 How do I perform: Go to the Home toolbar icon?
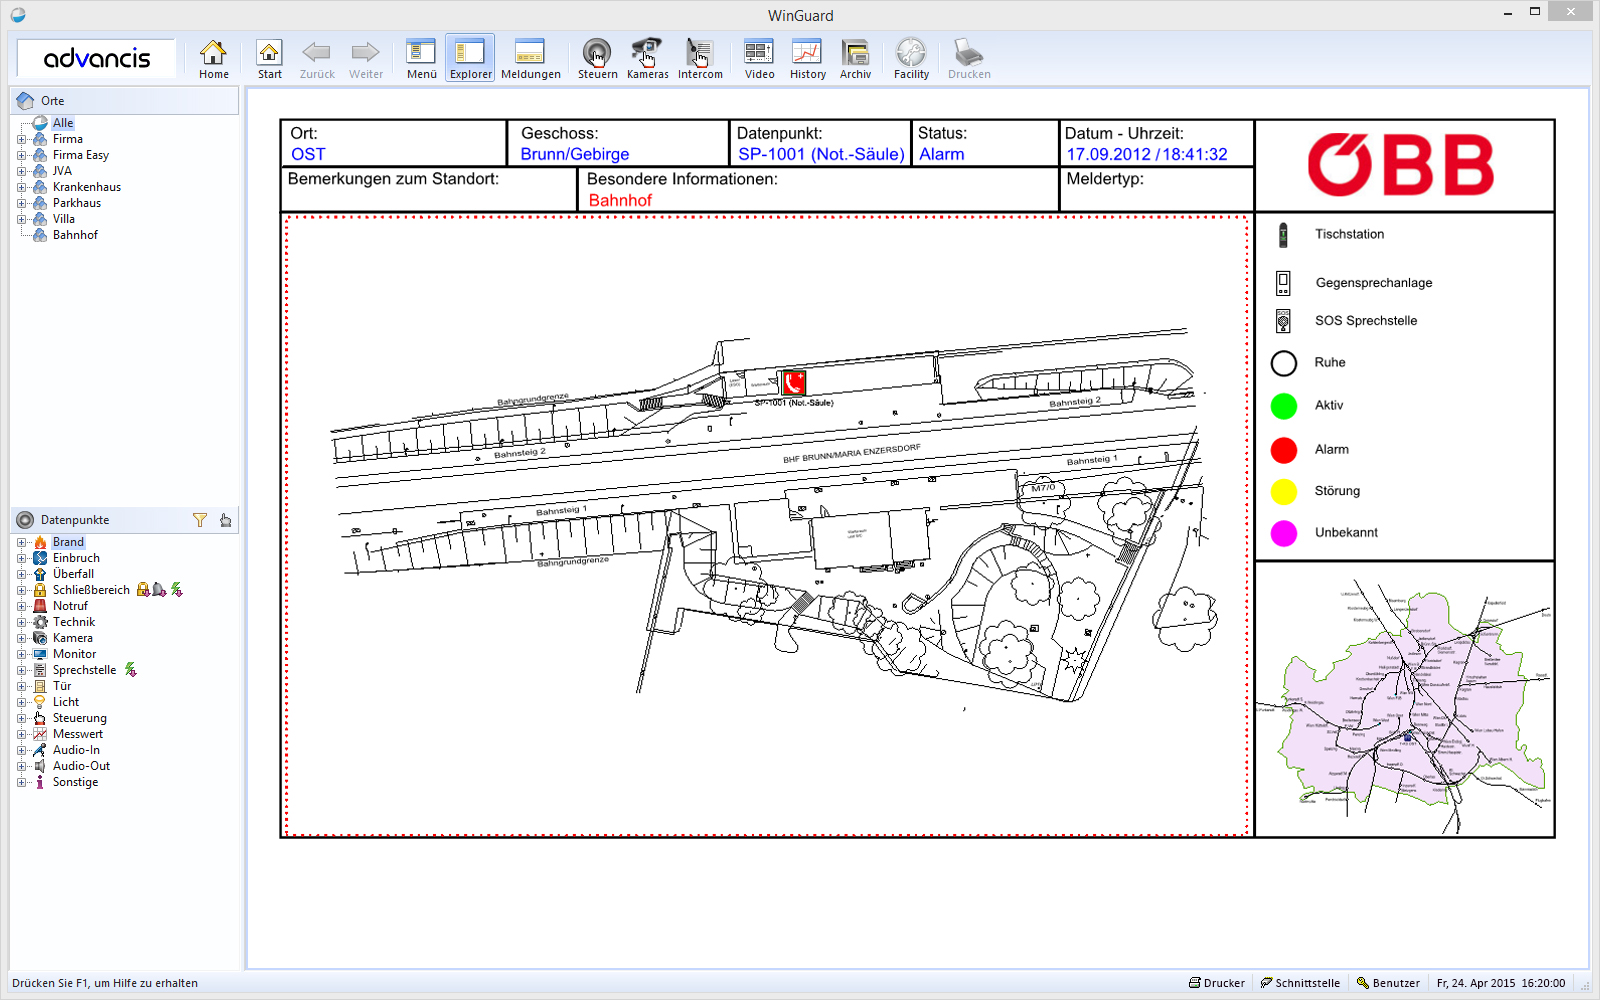click(x=213, y=59)
